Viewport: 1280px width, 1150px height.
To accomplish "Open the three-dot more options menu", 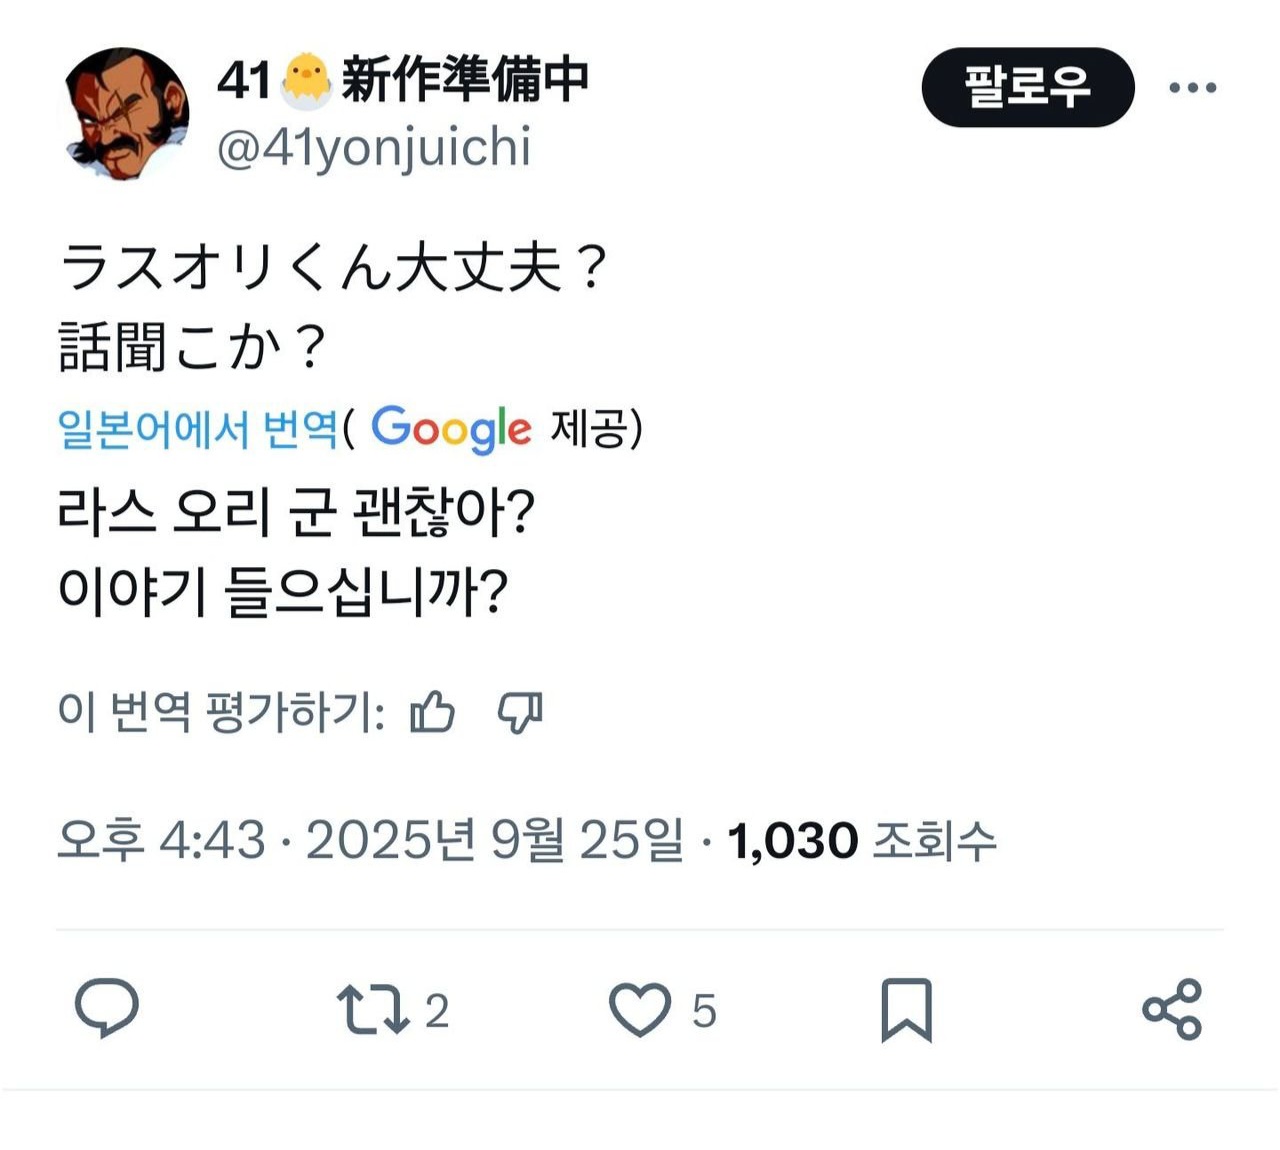I will point(1193,88).
